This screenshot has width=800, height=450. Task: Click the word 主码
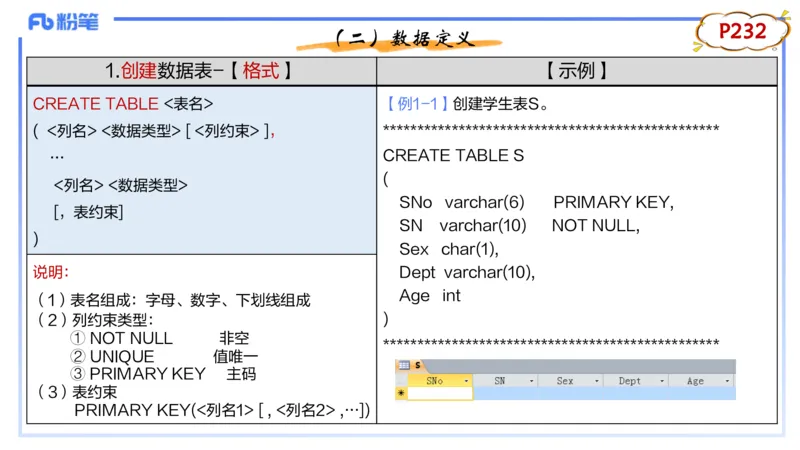pyautogui.click(x=241, y=373)
